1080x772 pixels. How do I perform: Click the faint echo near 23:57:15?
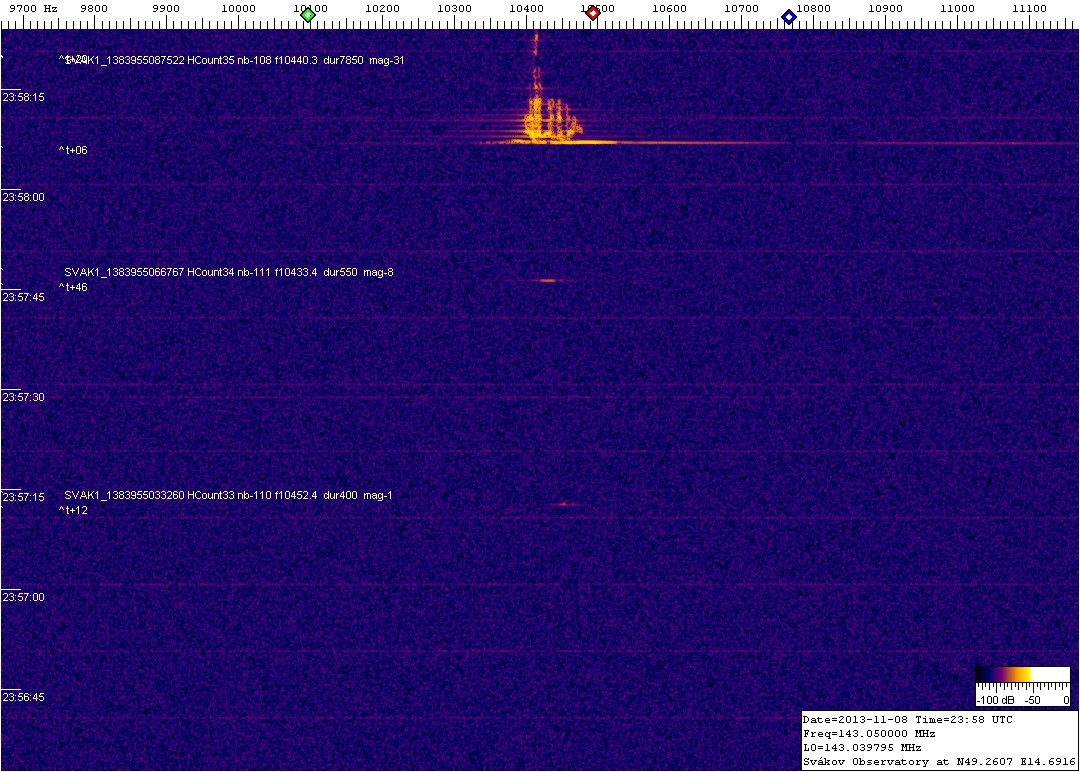566,504
